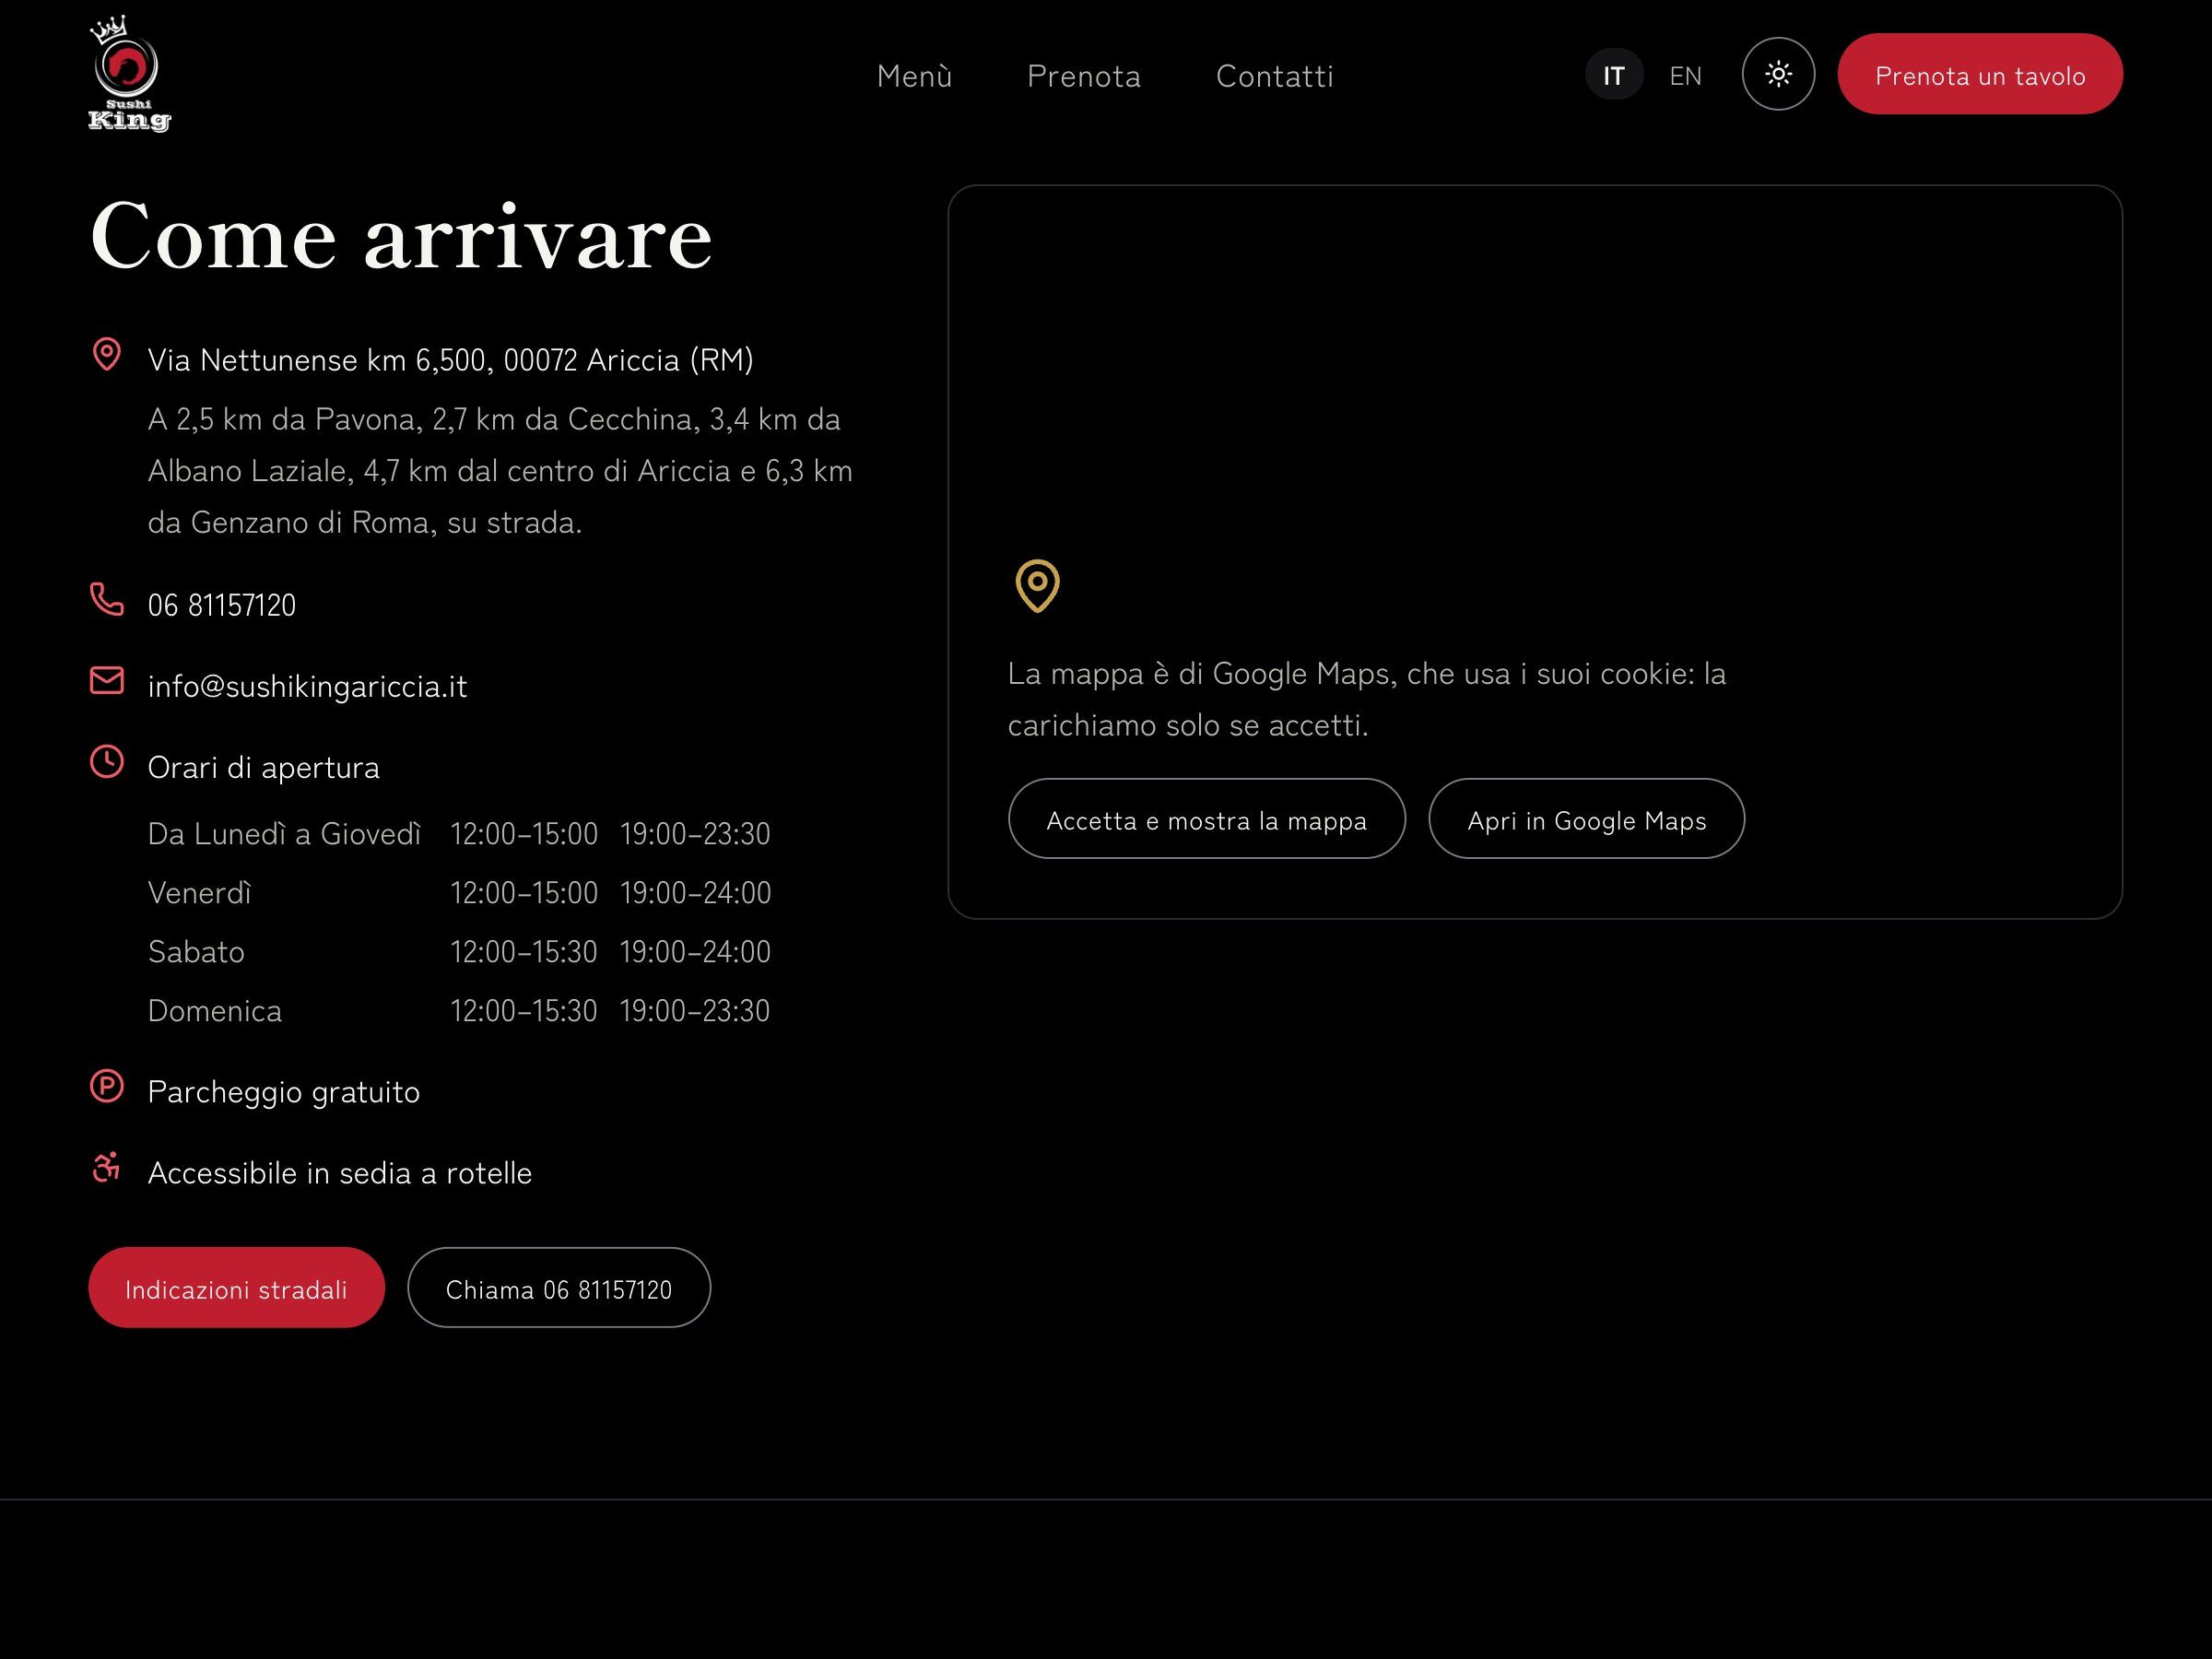Viewport: 2212px width, 1659px height.
Task: Click the Come arrivare heading
Action: coord(401,237)
